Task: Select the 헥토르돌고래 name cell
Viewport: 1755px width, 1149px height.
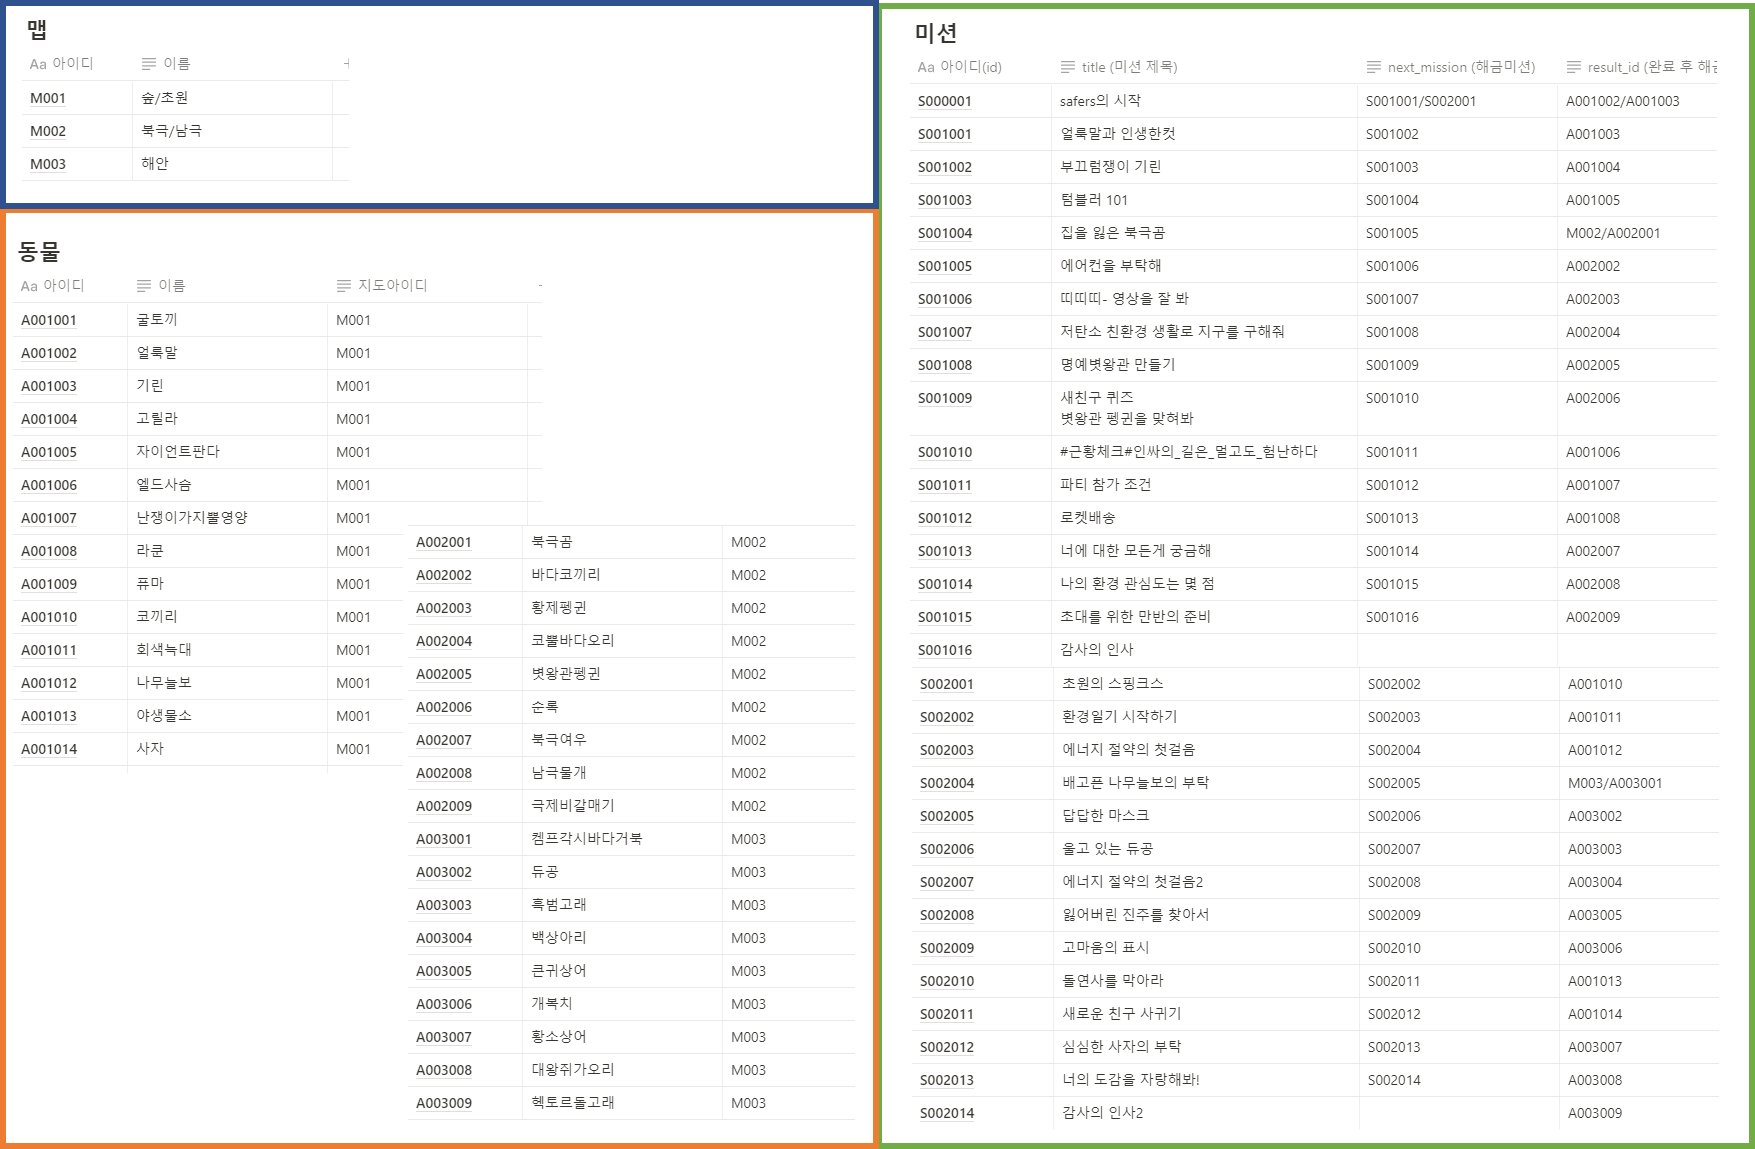Action: [622, 1103]
